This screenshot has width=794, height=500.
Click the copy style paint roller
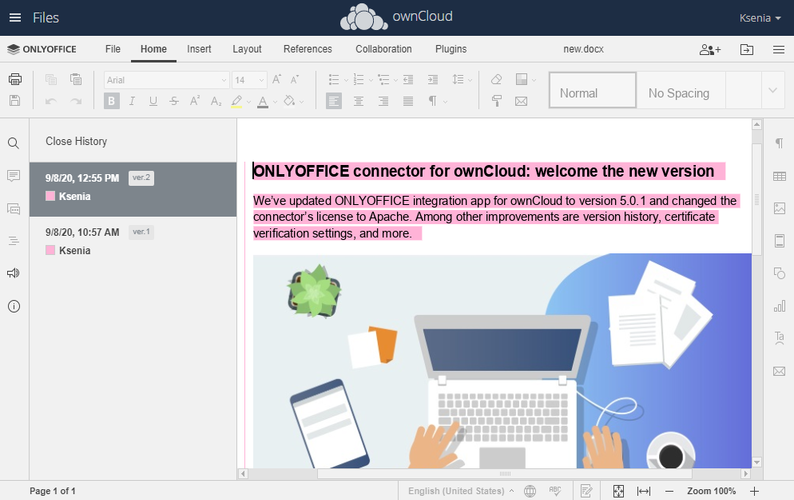click(x=497, y=101)
